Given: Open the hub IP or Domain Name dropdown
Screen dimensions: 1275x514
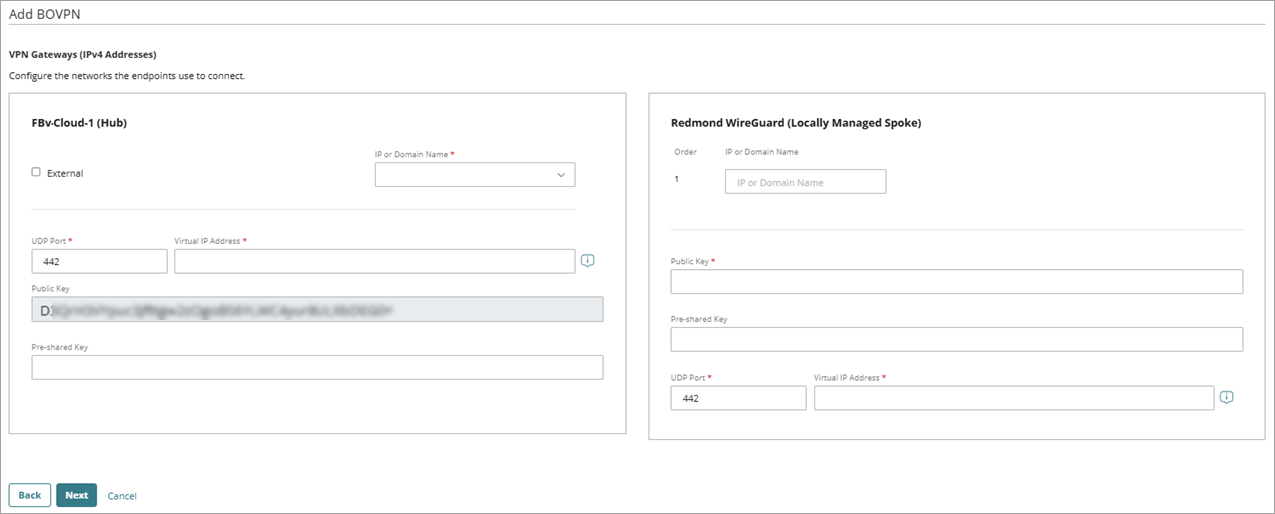Looking at the screenshot, I should [475, 175].
